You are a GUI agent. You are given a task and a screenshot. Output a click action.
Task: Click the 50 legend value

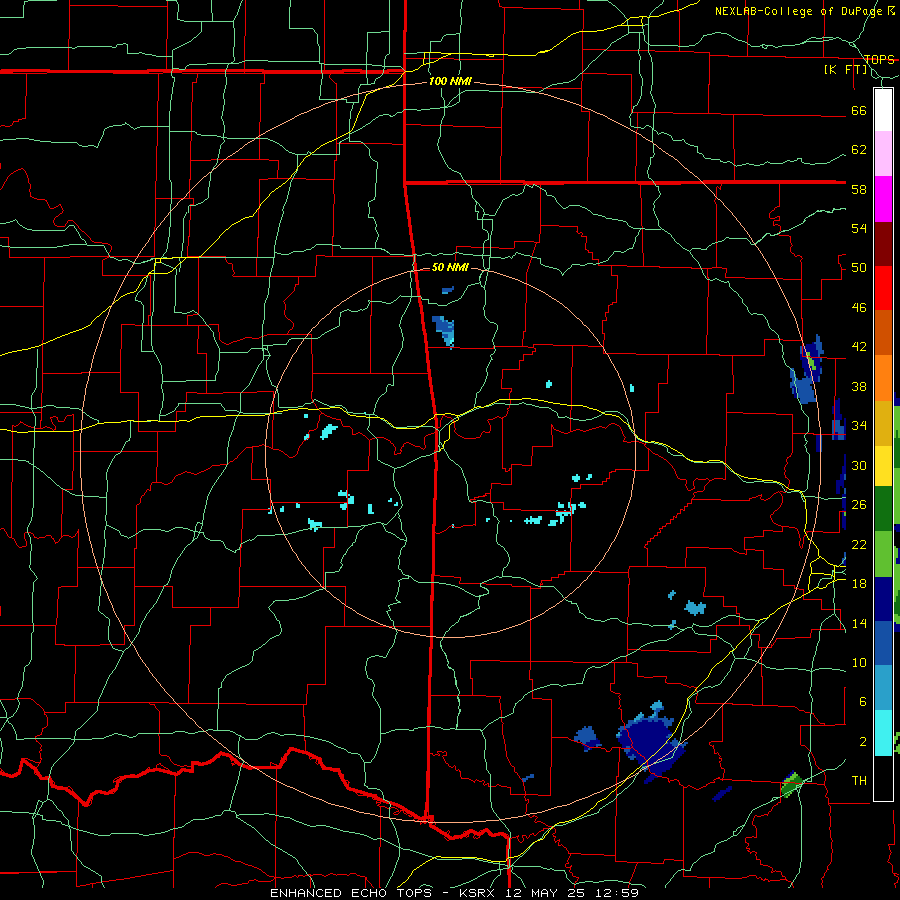tap(859, 268)
